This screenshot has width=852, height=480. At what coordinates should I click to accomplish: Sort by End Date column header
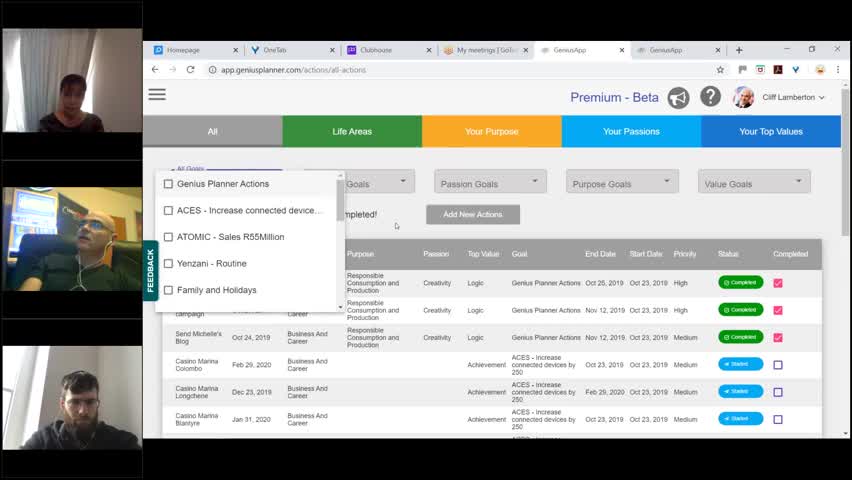tap(600, 254)
